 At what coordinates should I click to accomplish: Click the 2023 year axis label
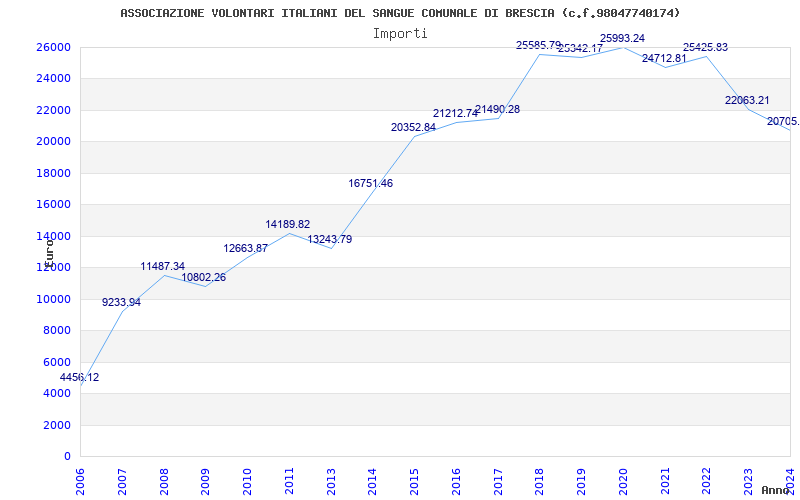pos(749,482)
